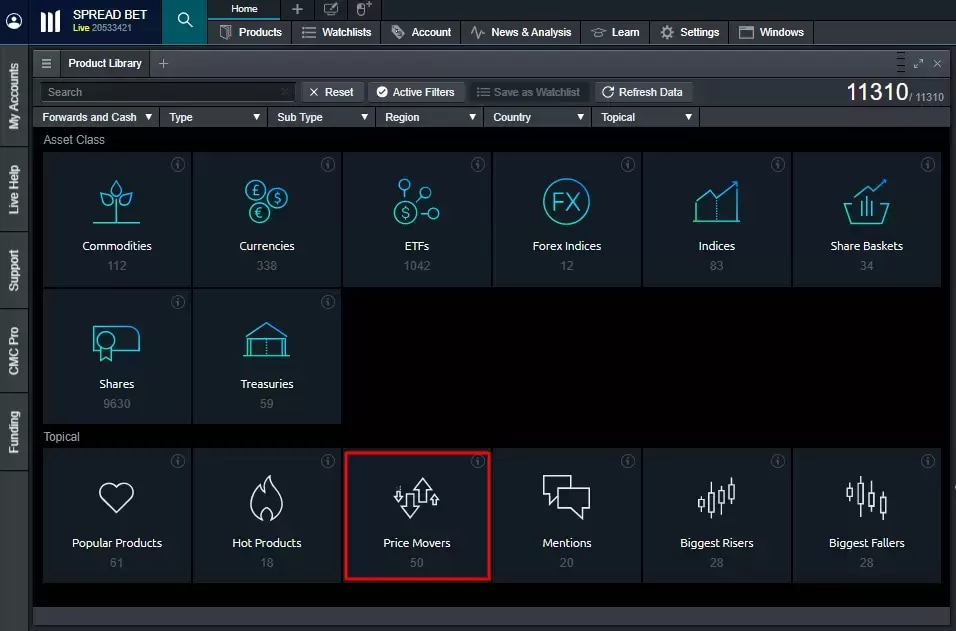Open the Product Library hamburger menu
956x631 pixels.
46,63
